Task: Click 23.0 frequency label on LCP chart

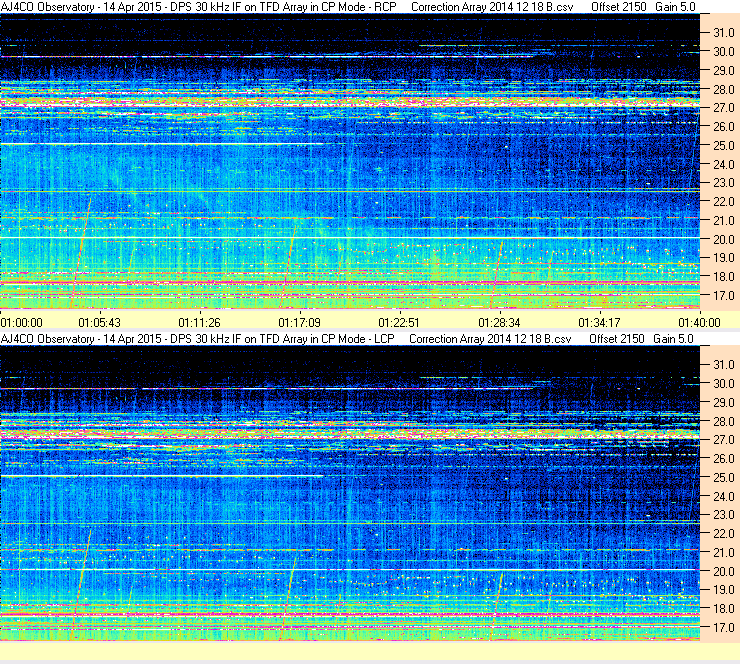Action: [723, 514]
